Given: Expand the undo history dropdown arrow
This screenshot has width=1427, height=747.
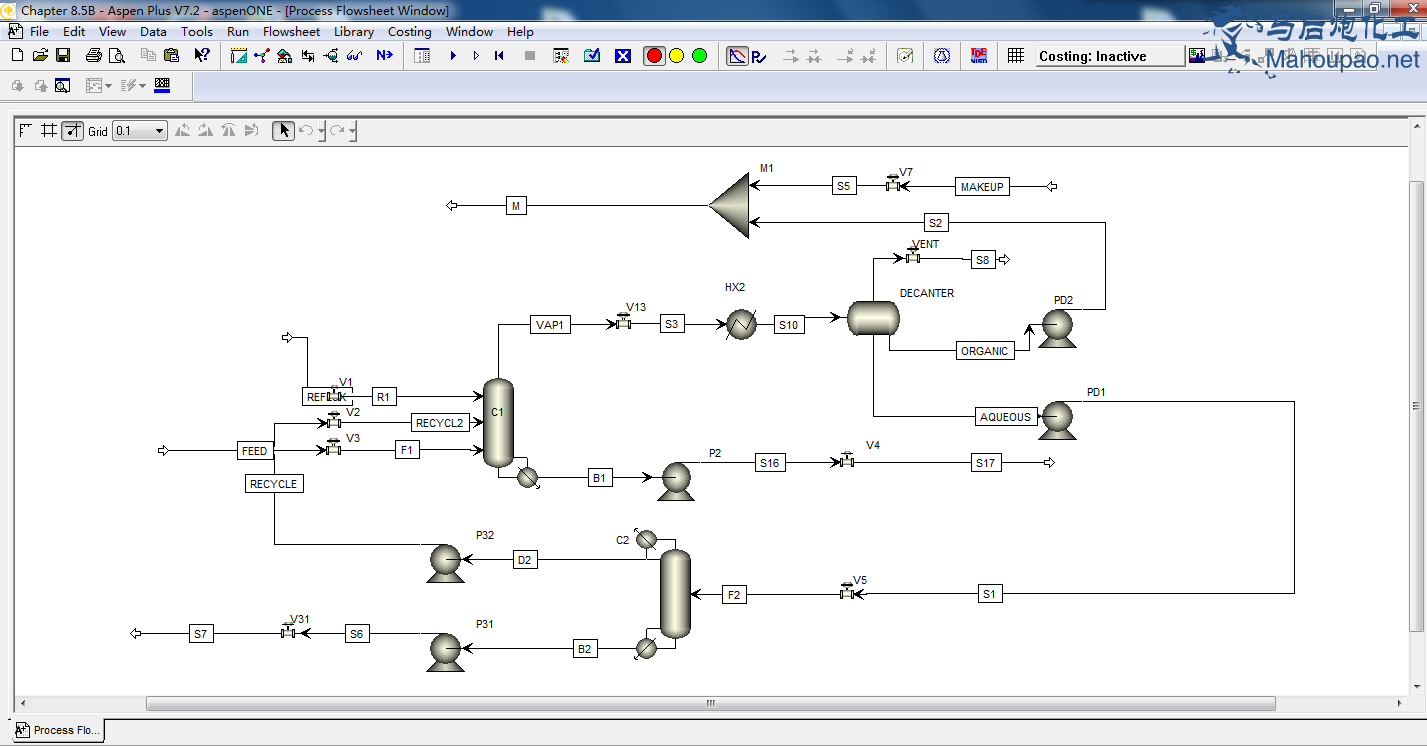Looking at the screenshot, I should pos(321,132).
